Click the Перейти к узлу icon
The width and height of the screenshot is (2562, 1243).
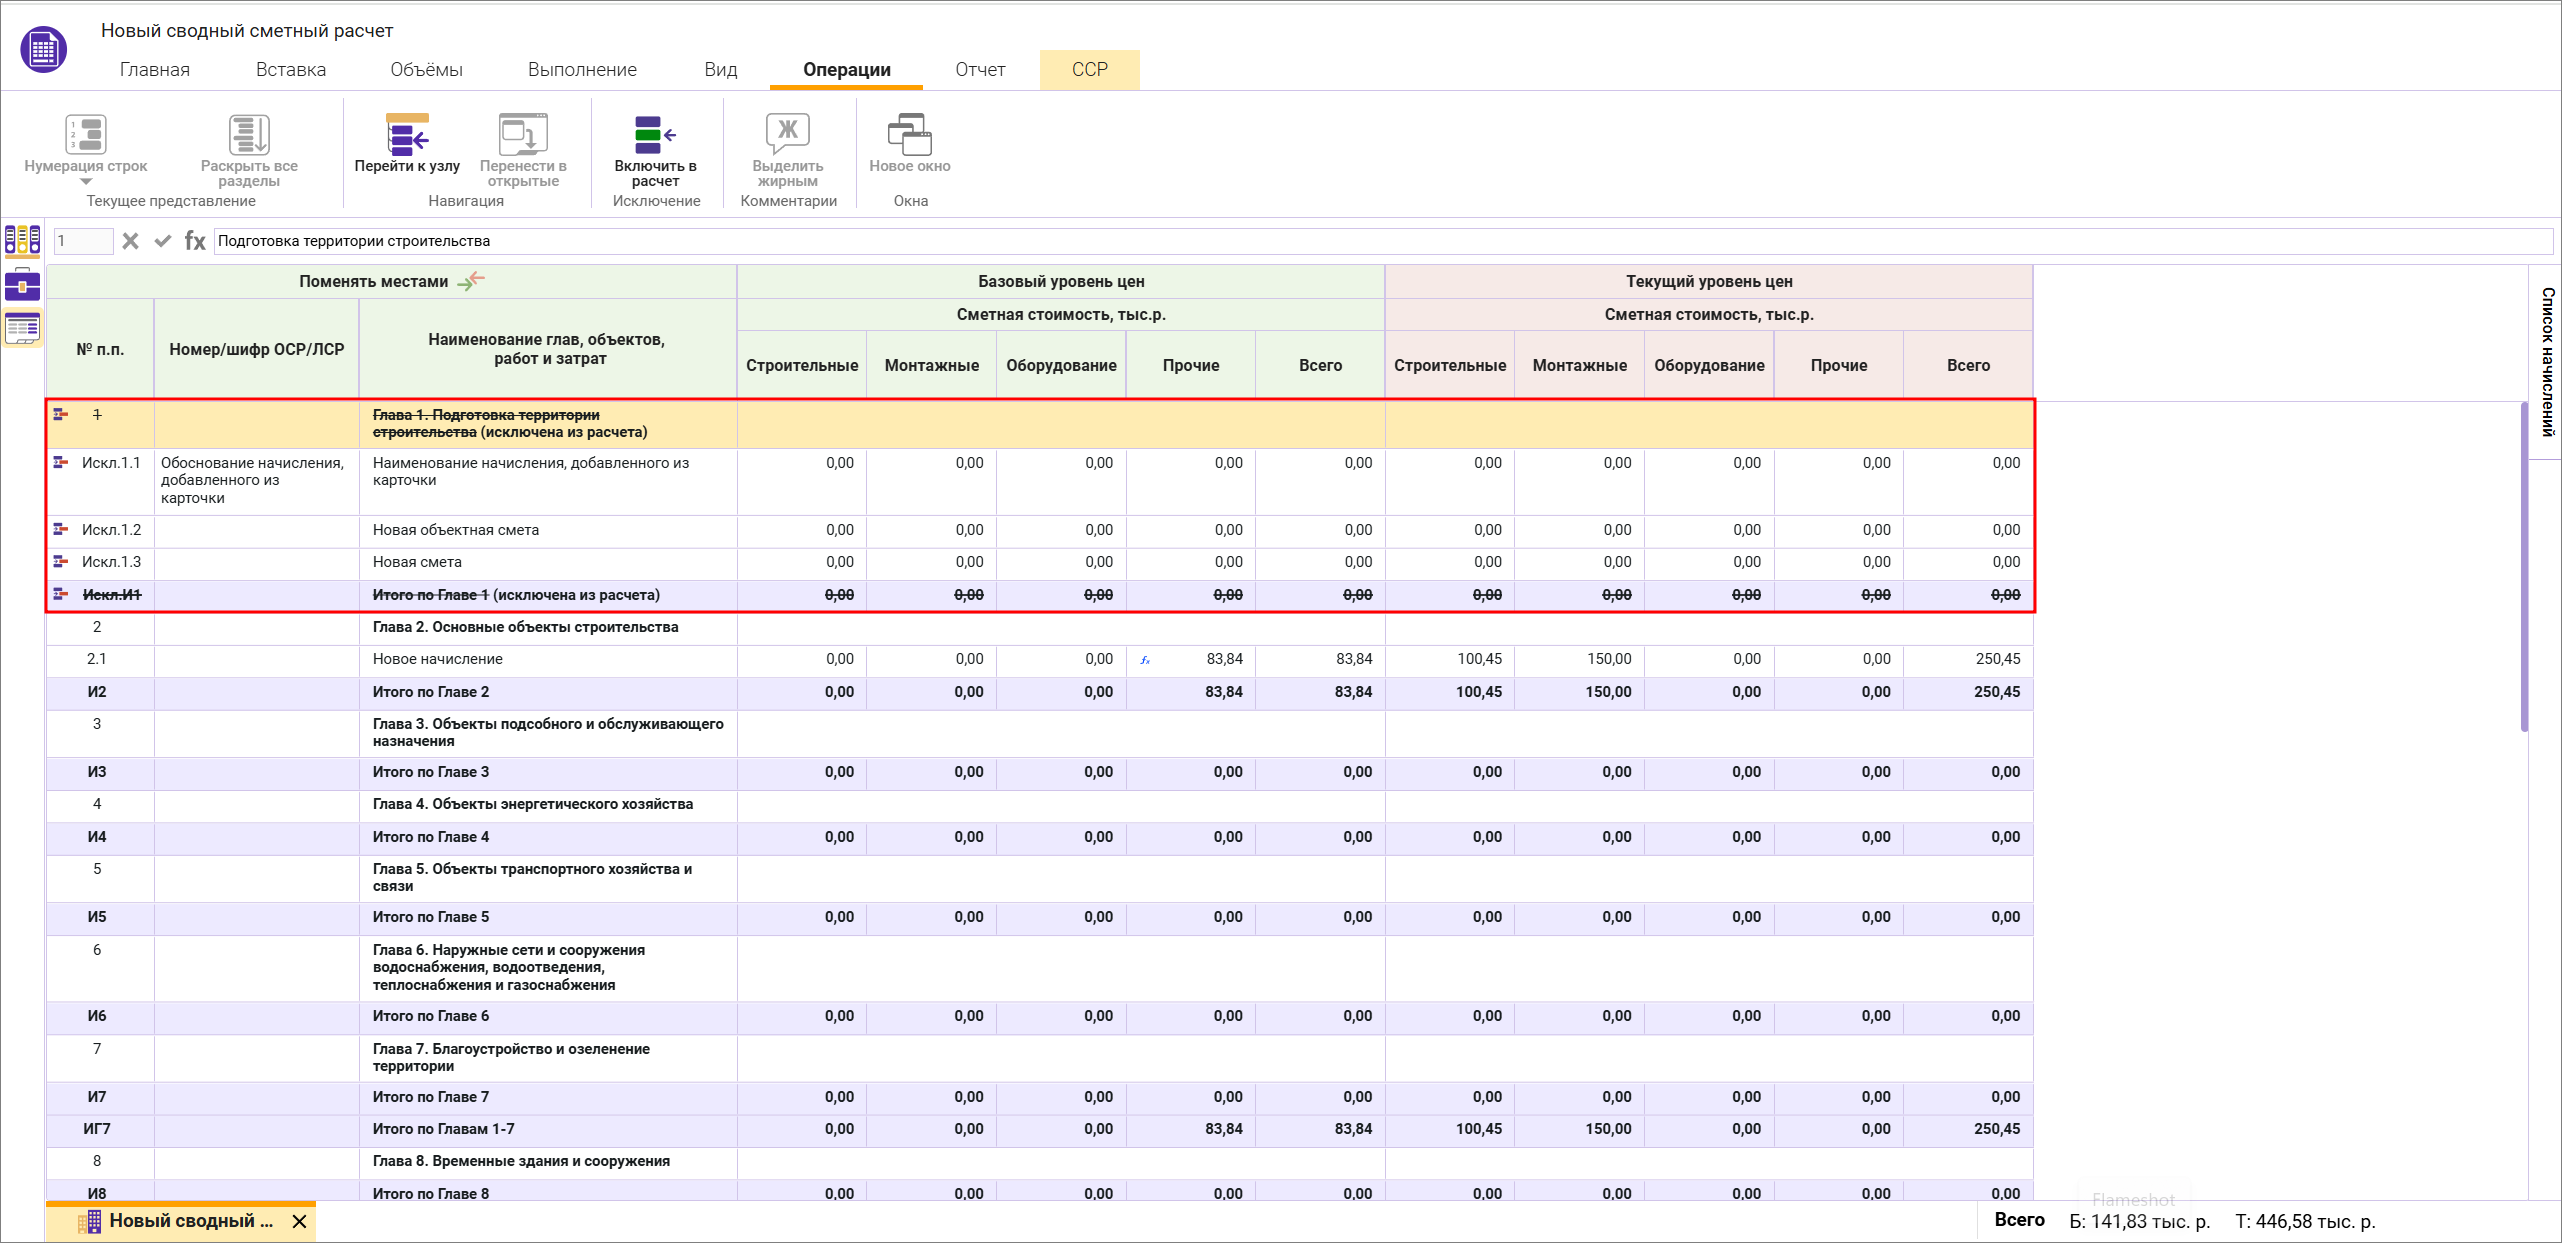click(407, 136)
